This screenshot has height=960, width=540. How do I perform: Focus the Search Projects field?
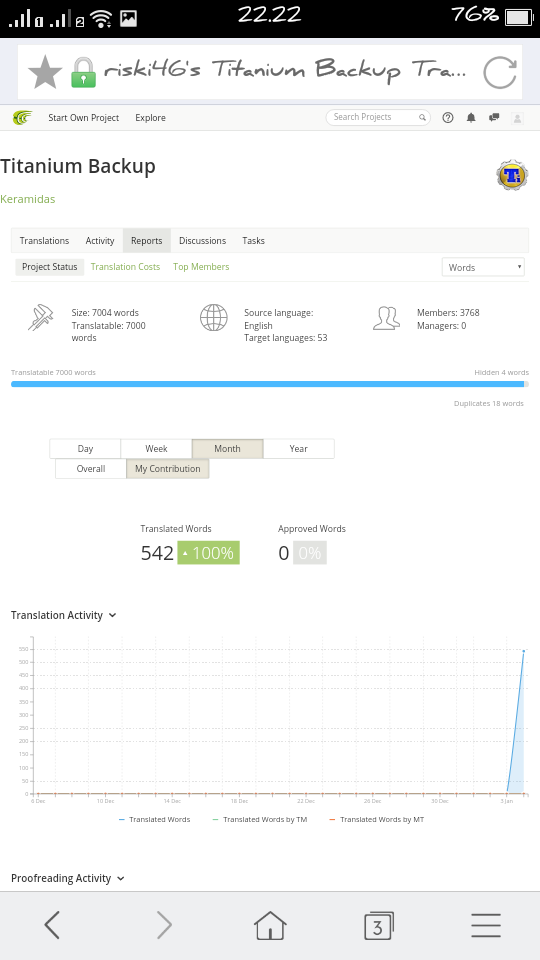378,118
